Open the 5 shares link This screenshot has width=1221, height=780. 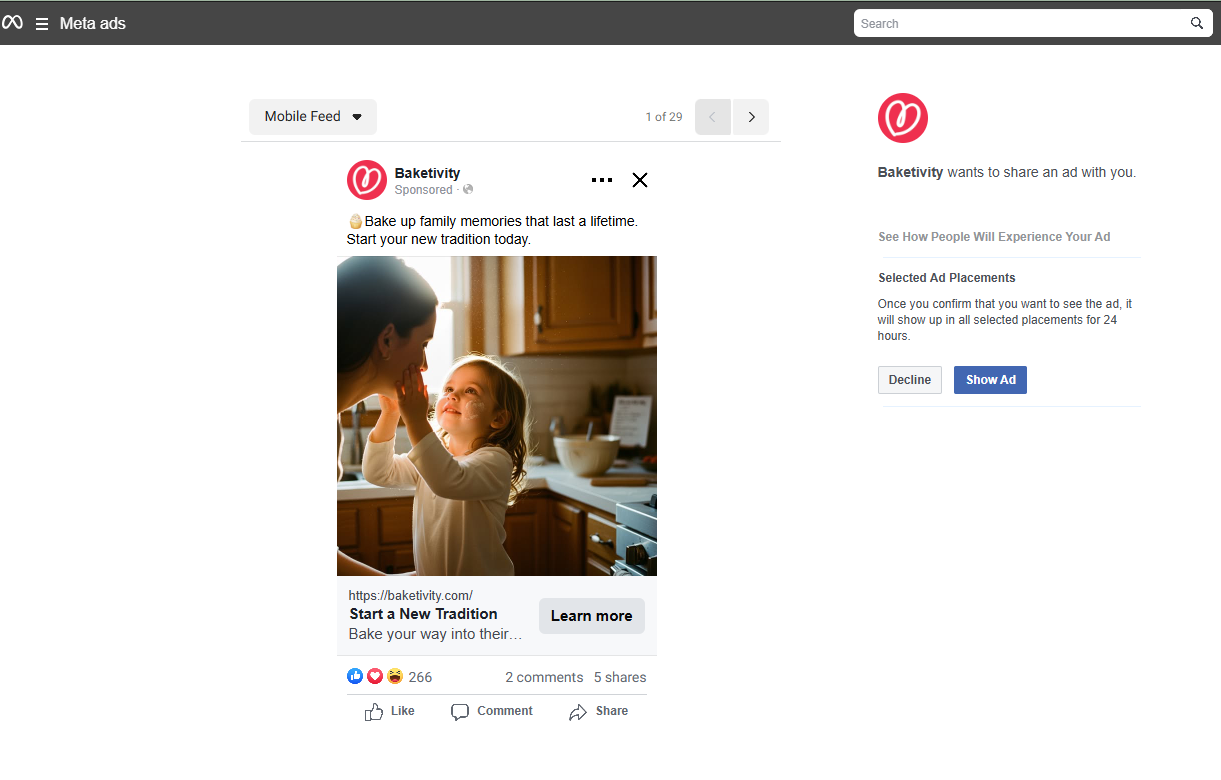click(x=620, y=677)
